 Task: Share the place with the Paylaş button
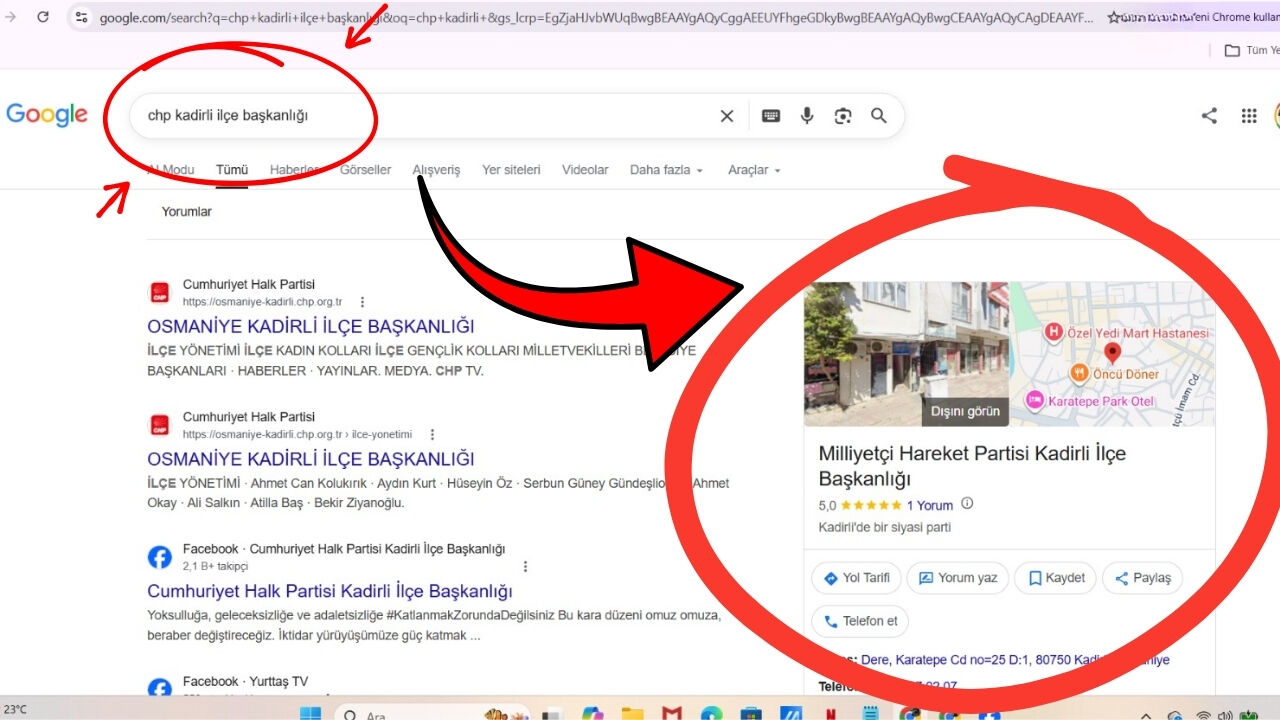tap(1142, 578)
